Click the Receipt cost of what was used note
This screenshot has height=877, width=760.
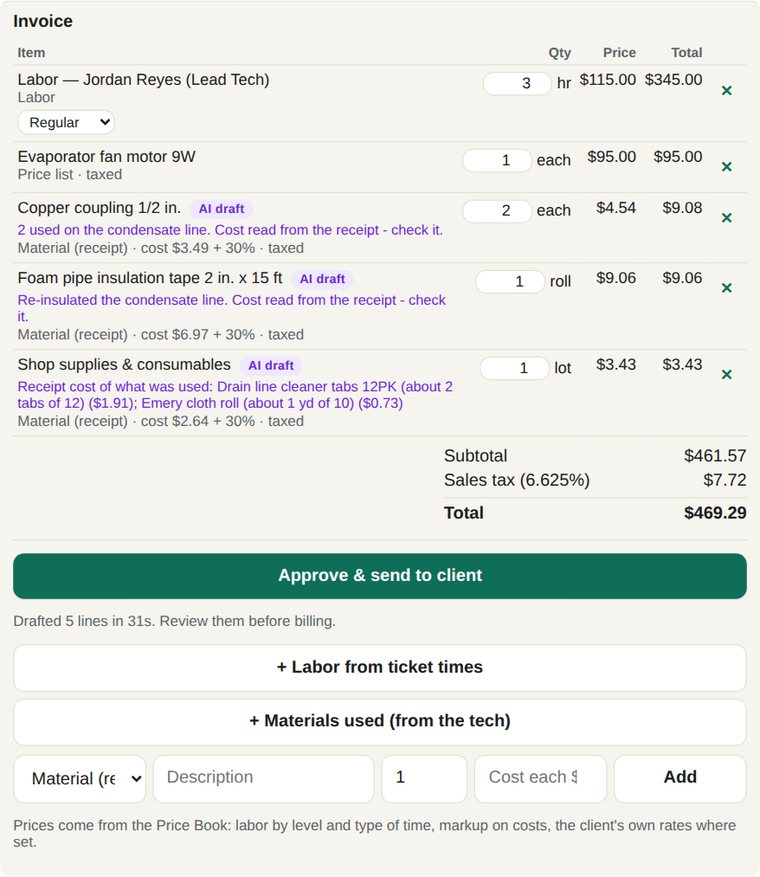[235, 395]
